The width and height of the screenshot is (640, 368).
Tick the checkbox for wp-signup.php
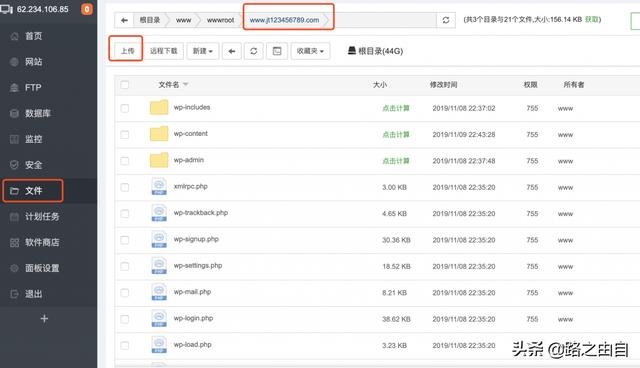coord(124,240)
